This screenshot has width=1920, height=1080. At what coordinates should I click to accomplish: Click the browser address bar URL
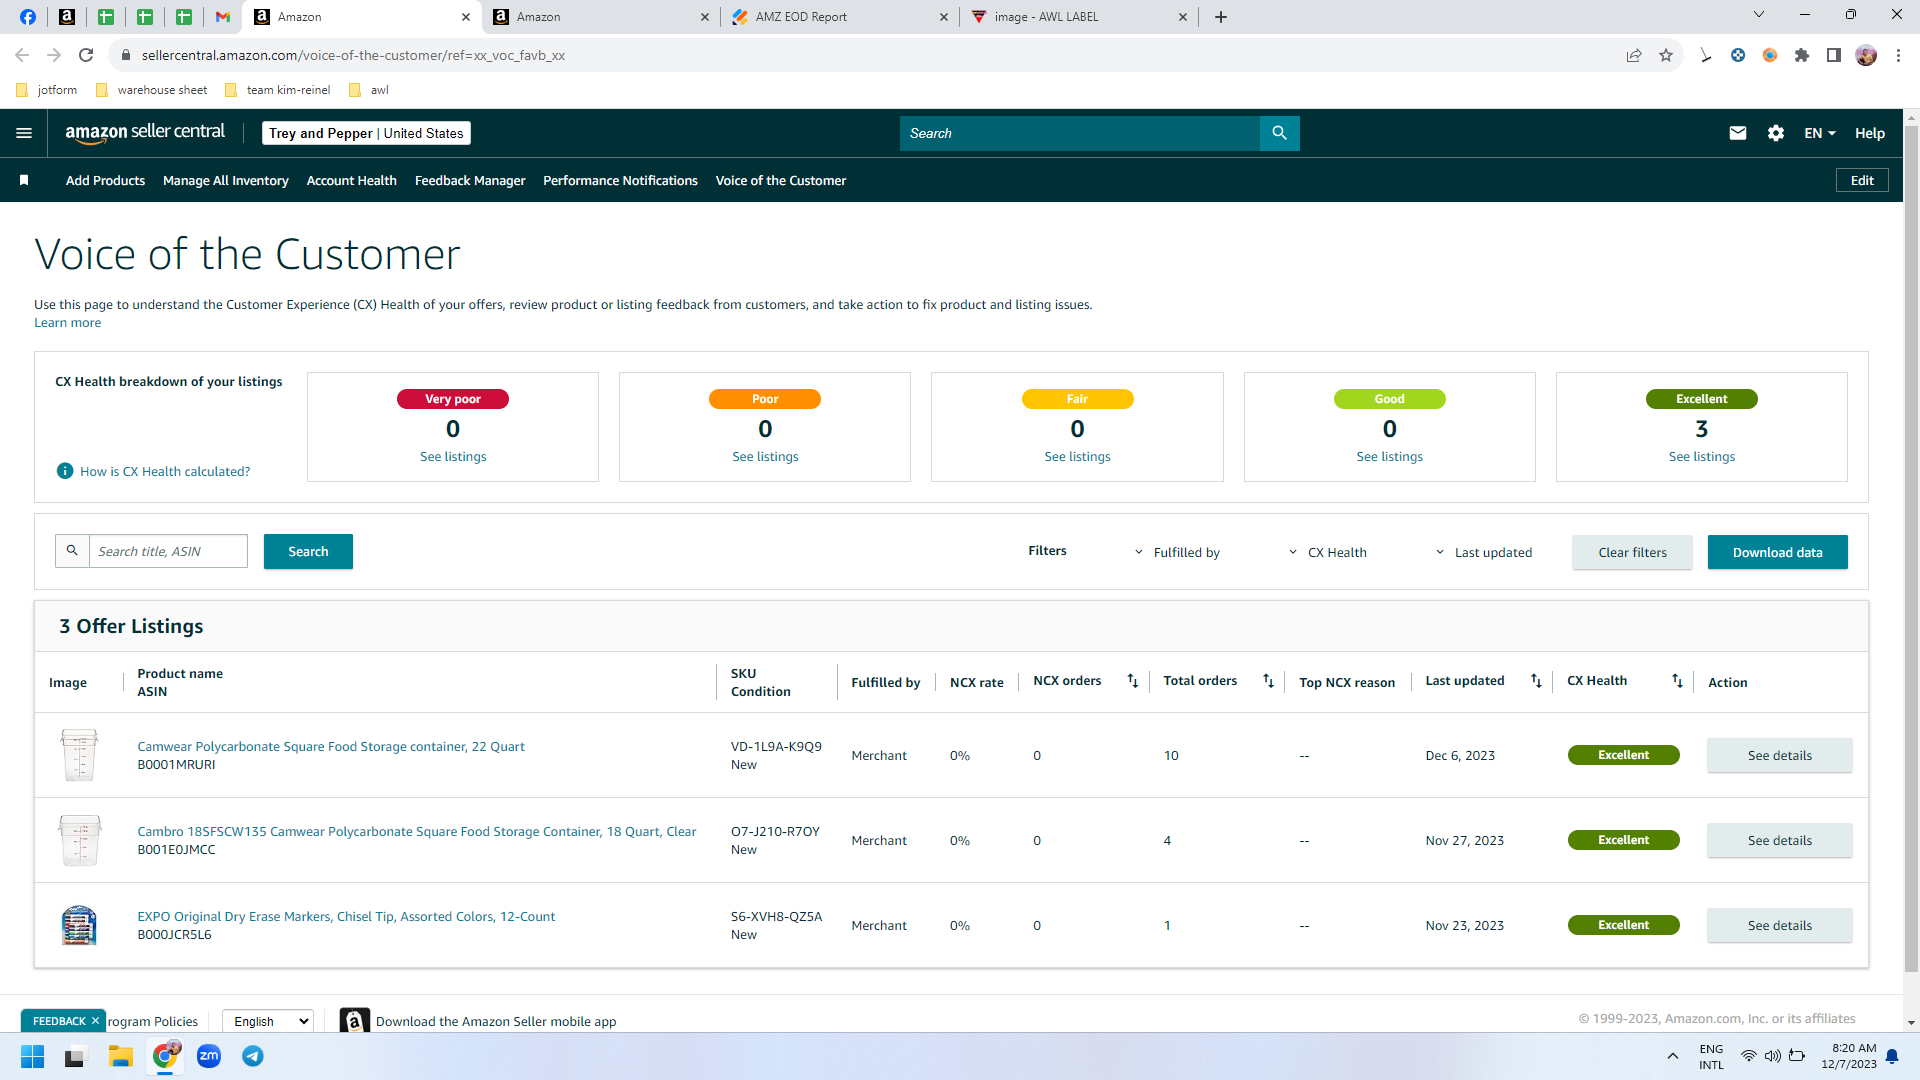click(x=353, y=55)
